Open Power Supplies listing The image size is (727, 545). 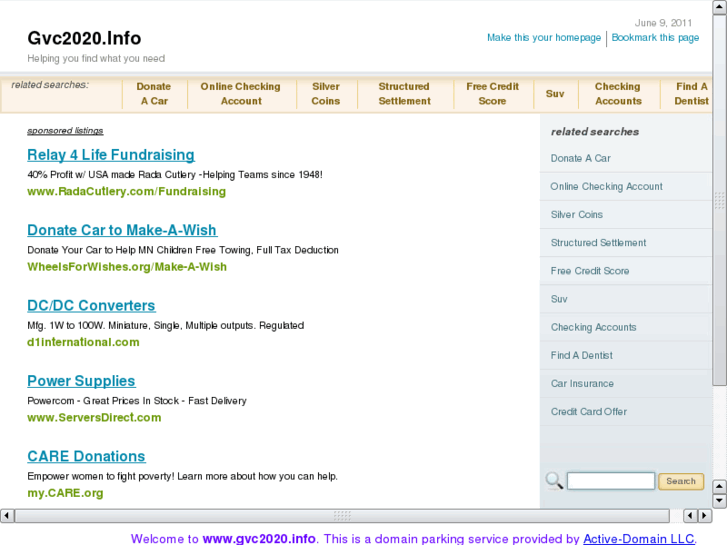click(x=81, y=381)
